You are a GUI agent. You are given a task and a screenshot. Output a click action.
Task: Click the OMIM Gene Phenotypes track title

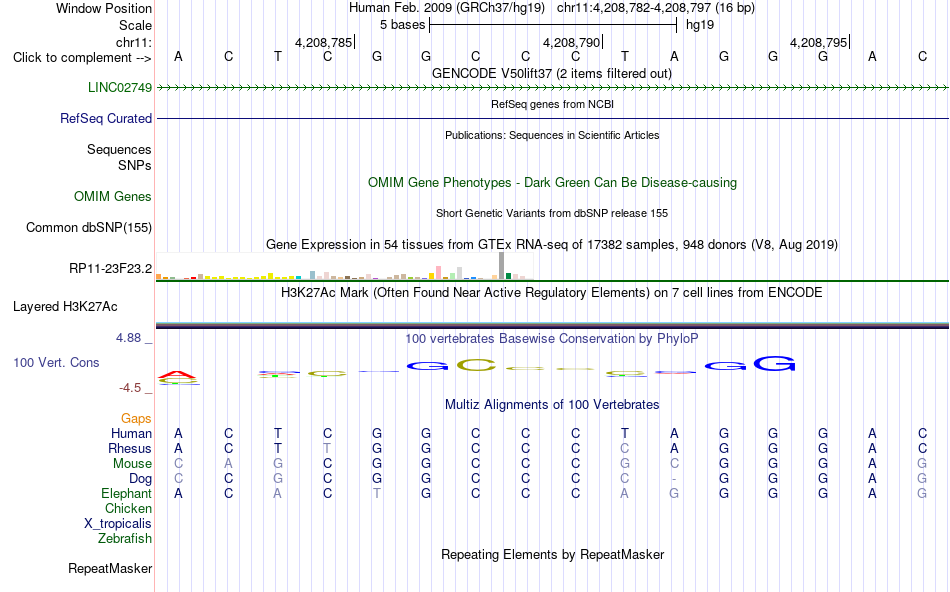[x=553, y=182]
